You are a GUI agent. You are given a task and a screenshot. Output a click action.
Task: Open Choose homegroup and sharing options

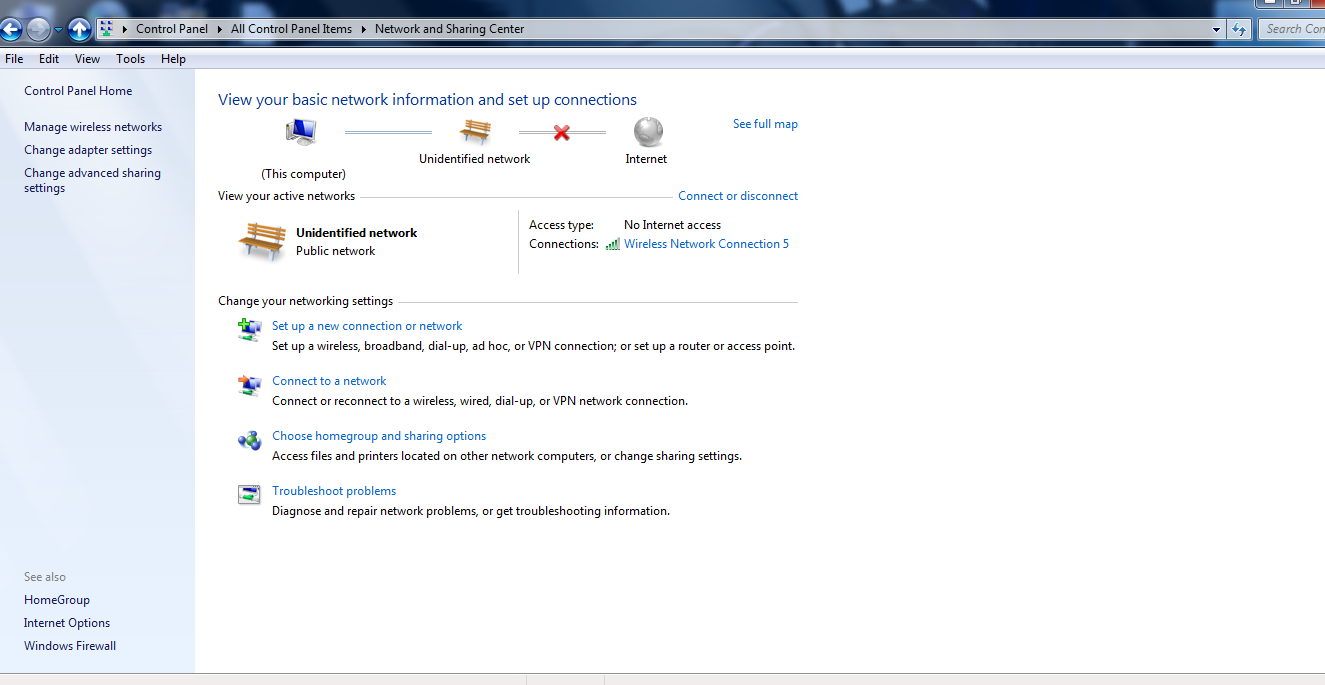(379, 436)
